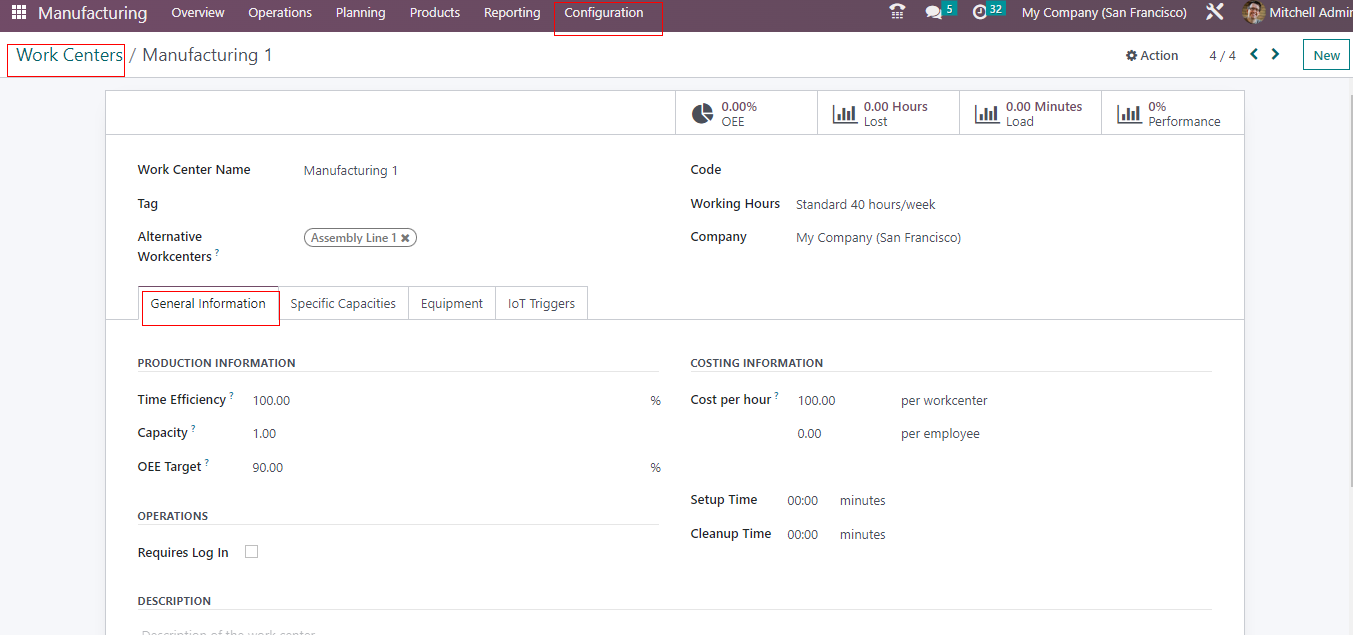Switch to the Specific Capacities tab
Viewport: 1353px width, 635px height.
[343, 304]
